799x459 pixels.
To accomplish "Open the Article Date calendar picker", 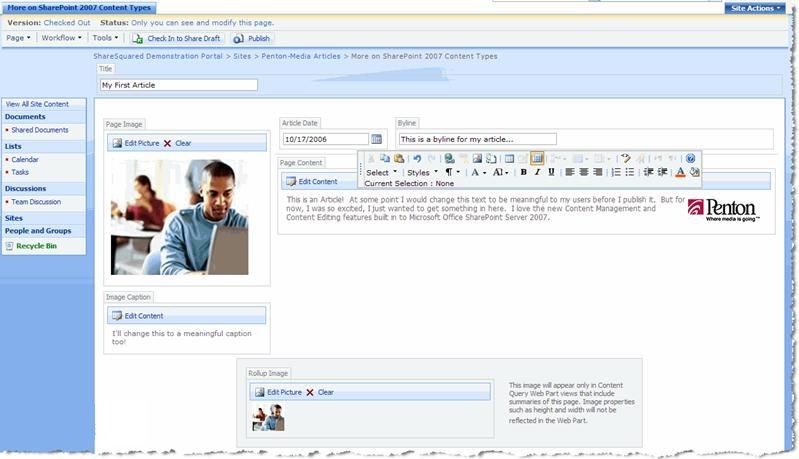I will coord(377,139).
